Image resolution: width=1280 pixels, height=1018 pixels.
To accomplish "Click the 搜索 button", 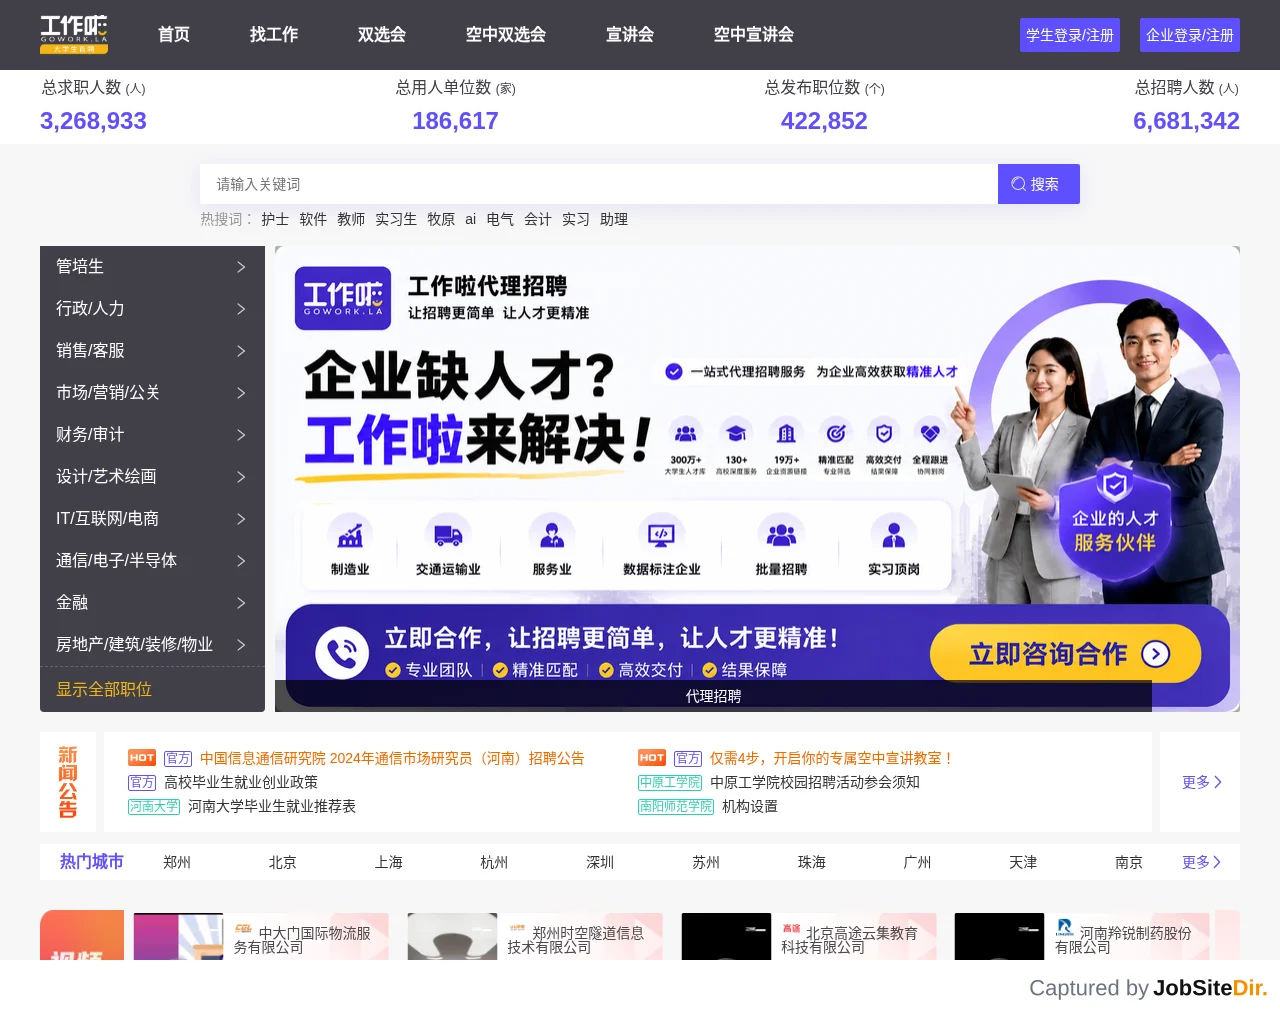I will [x=1039, y=184].
